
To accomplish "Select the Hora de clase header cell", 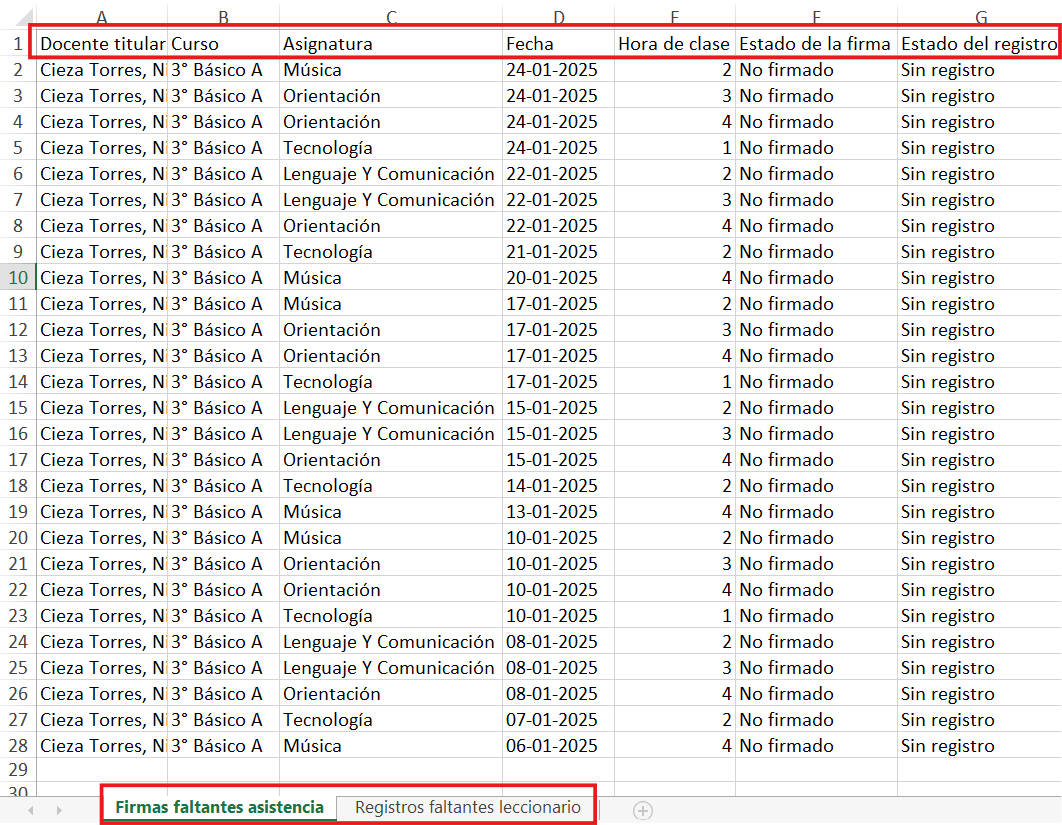I will (675, 44).
